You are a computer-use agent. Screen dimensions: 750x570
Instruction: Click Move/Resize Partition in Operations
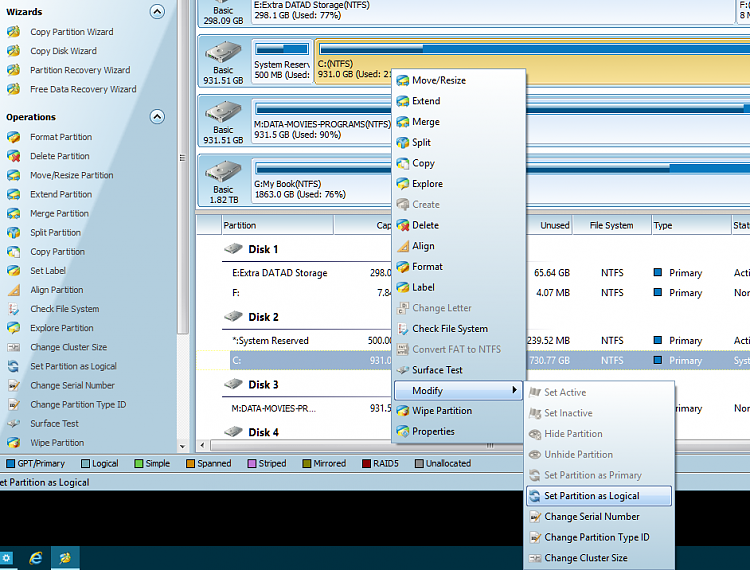(72, 175)
